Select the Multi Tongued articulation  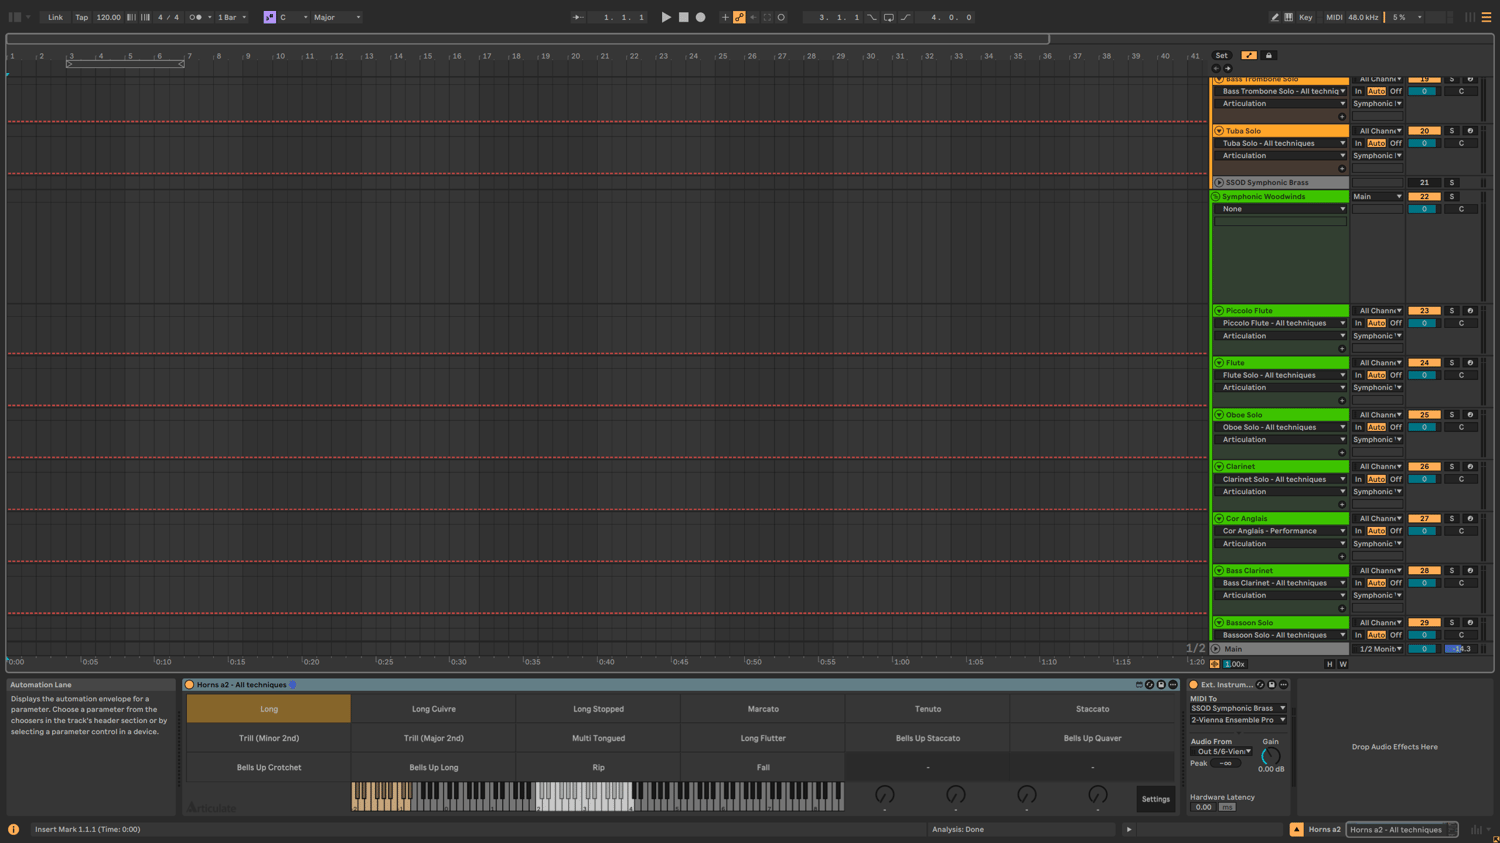click(598, 738)
